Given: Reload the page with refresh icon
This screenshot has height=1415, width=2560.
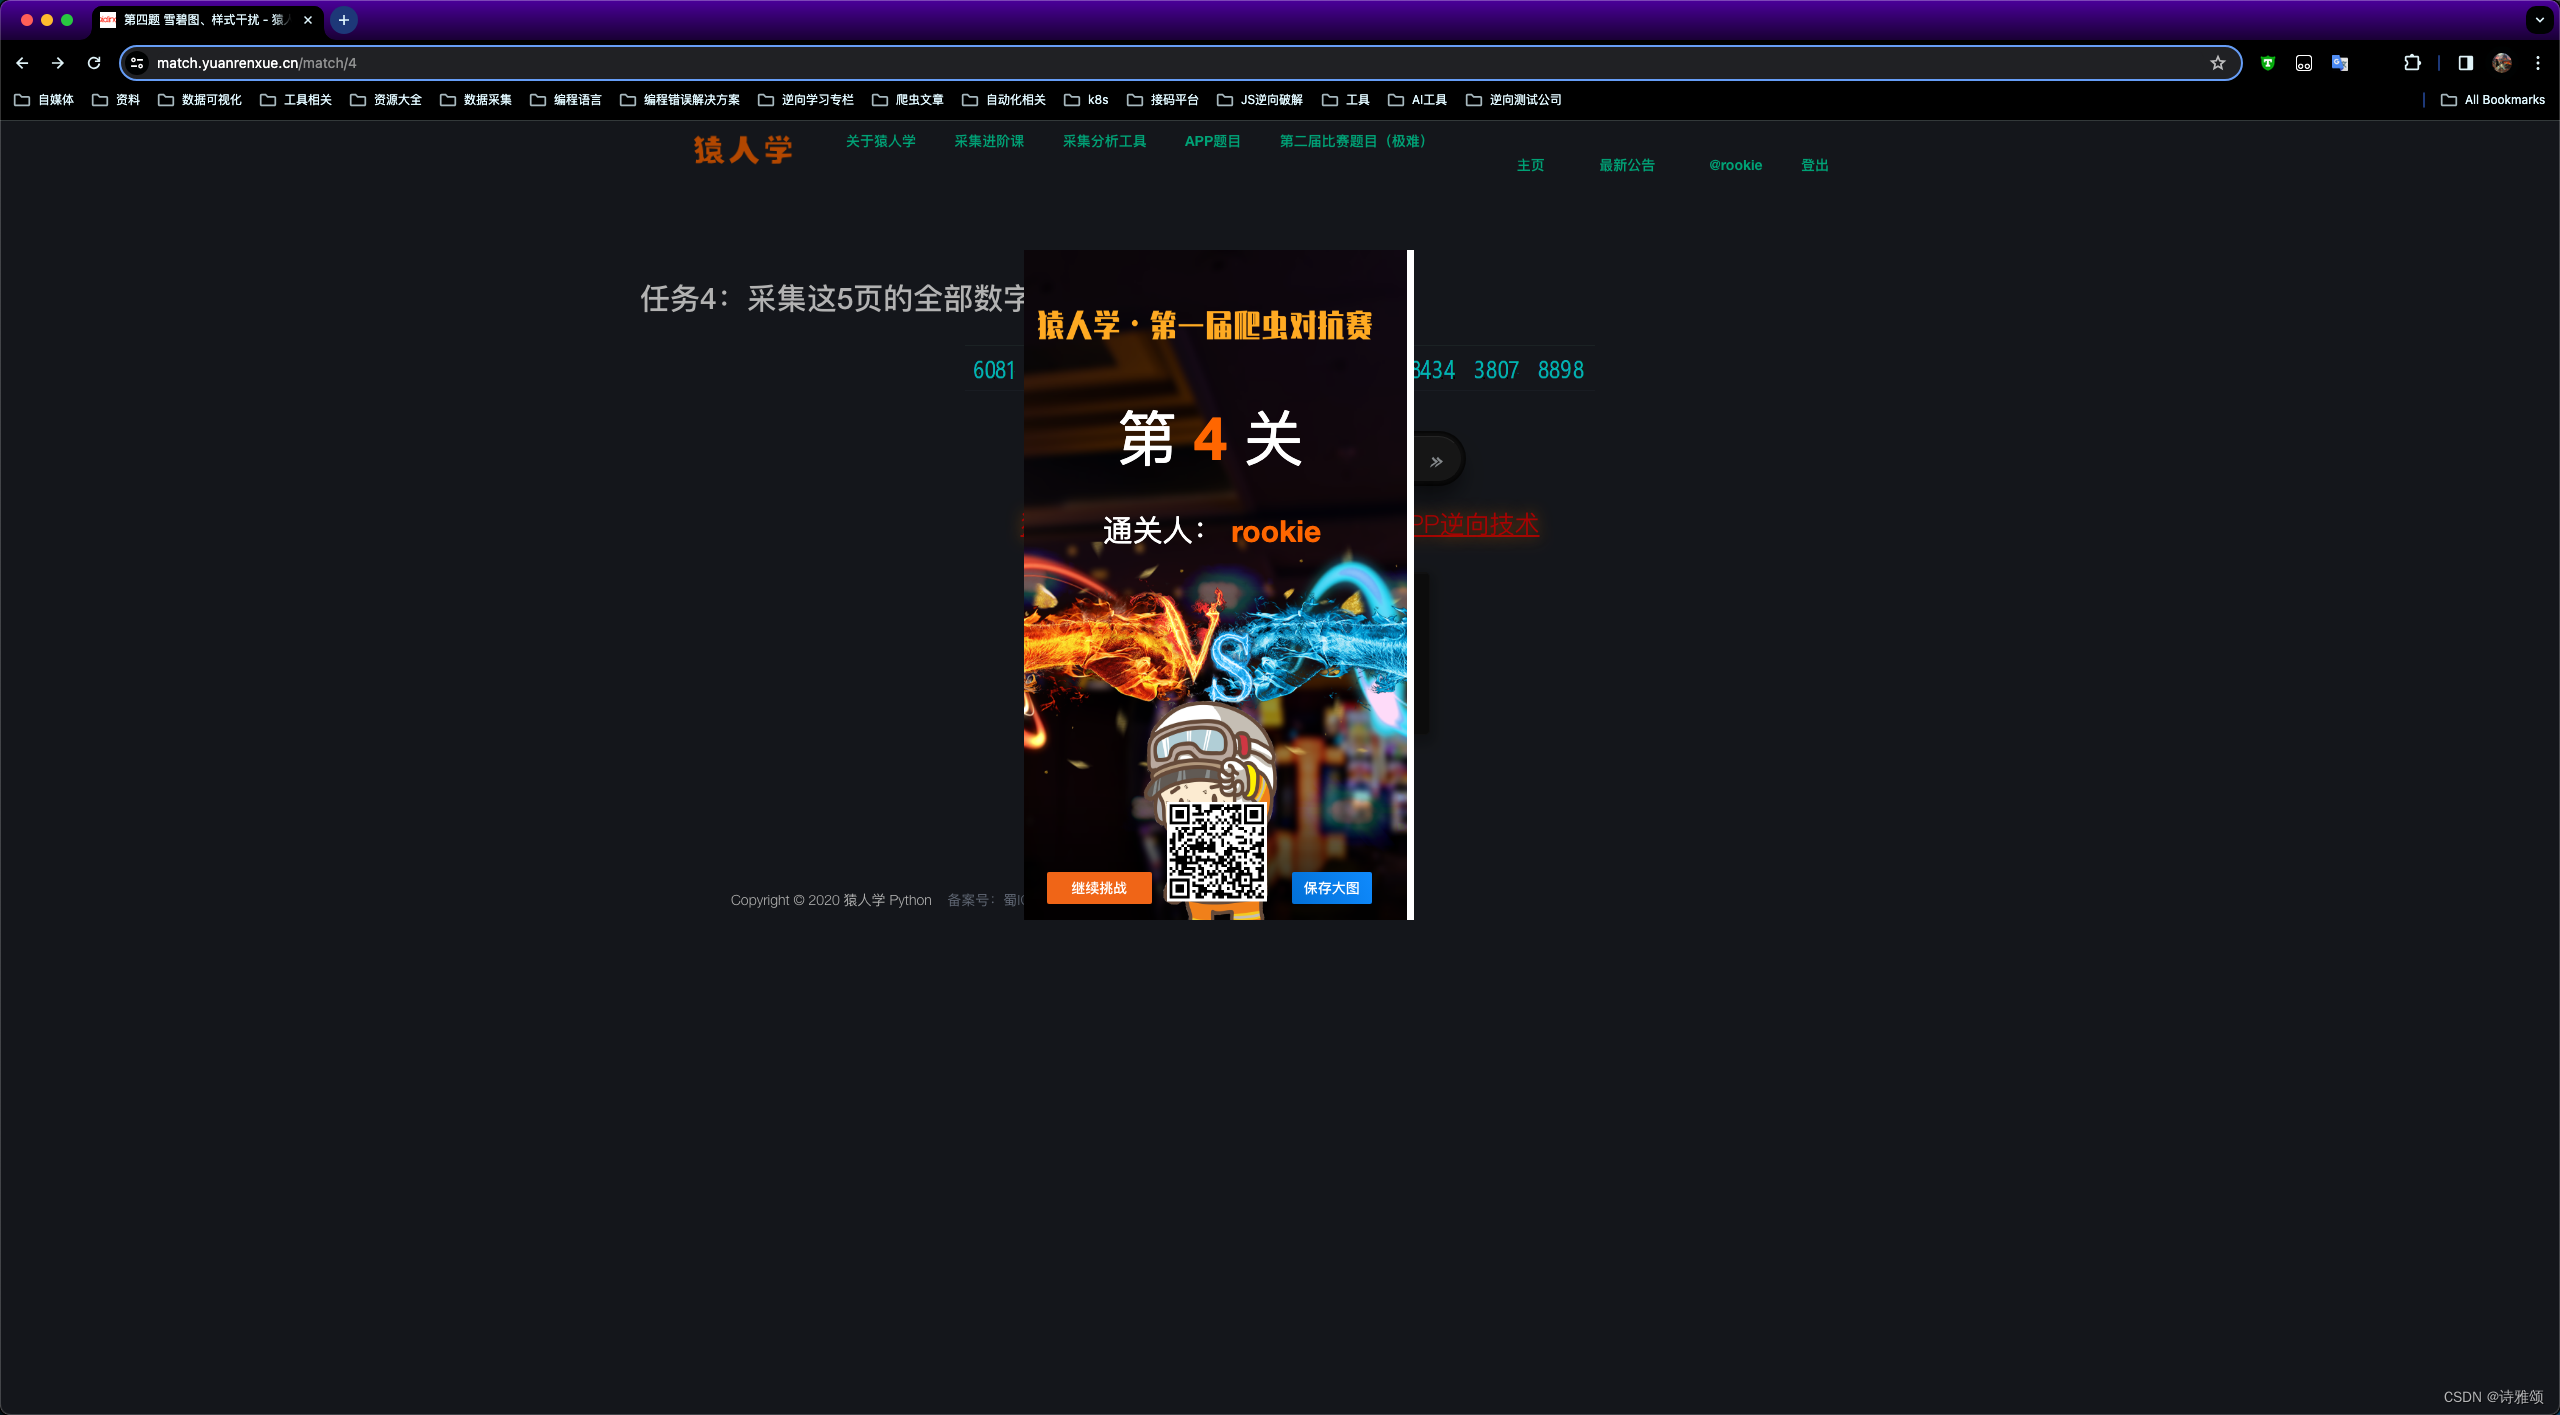Looking at the screenshot, I should pos(94,63).
